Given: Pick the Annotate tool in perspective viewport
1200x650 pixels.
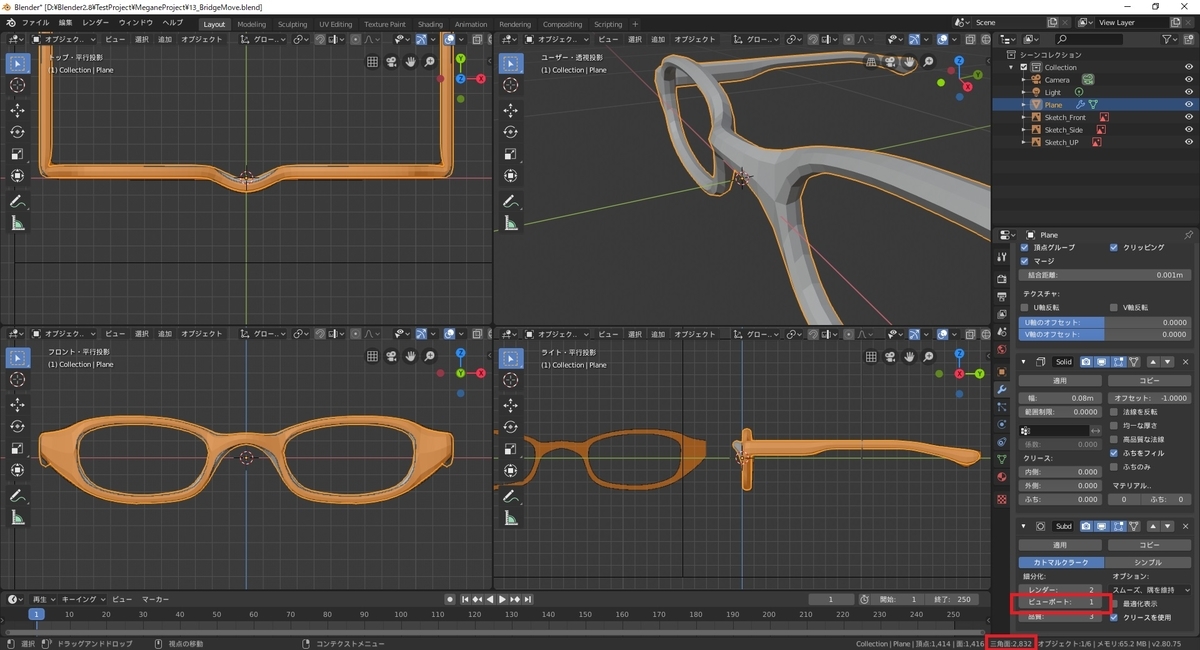Looking at the screenshot, I should [x=511, y=202].
